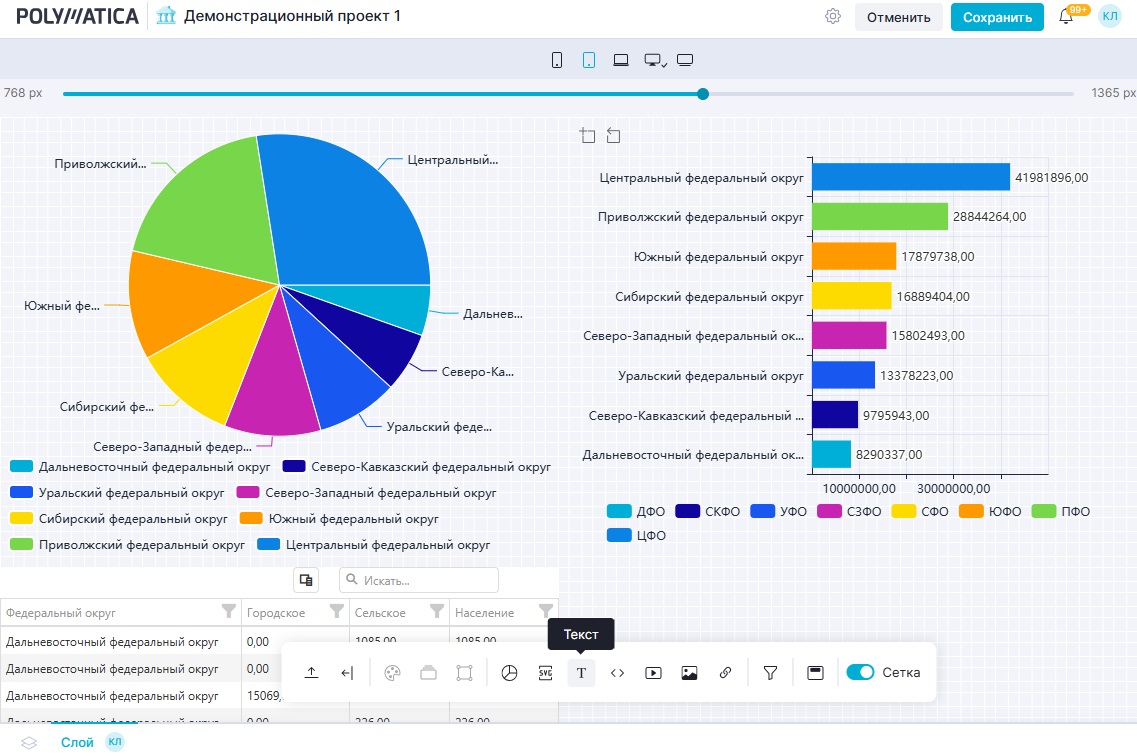The image size is (1137, 756).
Task: Toggle the Сетка grid switch
Action: click(860, 673)
